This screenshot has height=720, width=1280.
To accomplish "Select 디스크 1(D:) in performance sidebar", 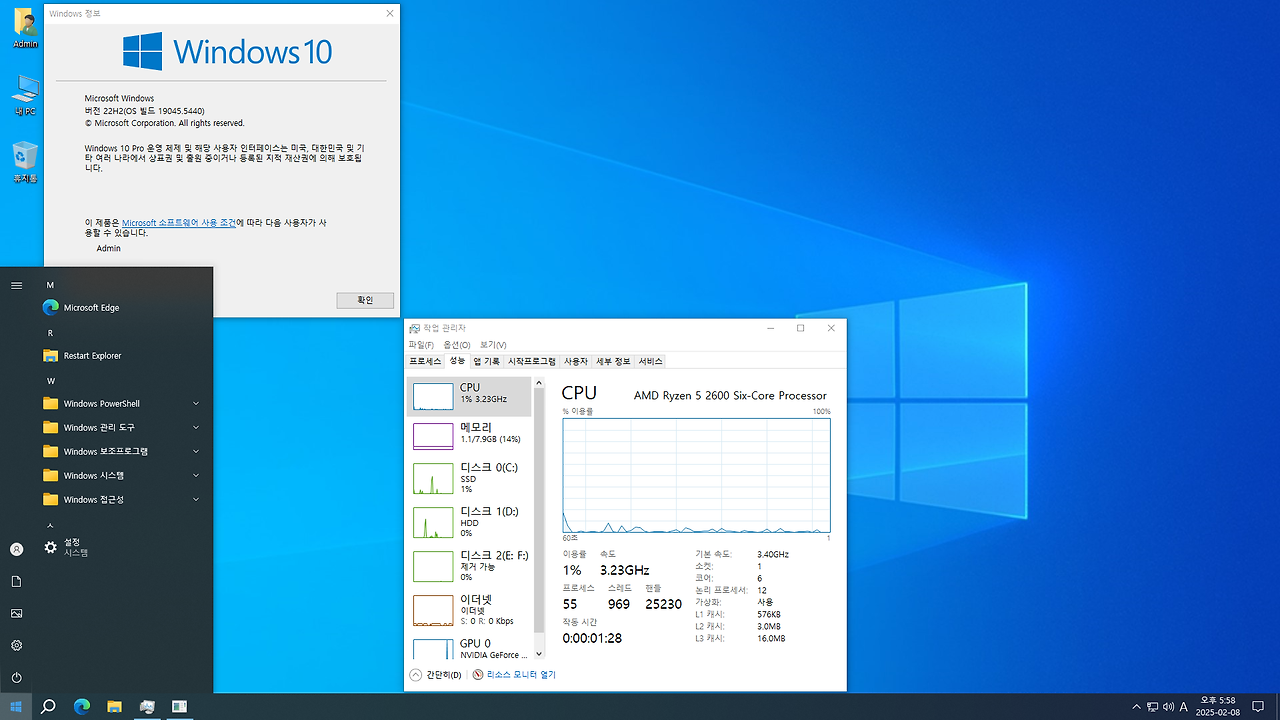I will (x=469, y=522).
